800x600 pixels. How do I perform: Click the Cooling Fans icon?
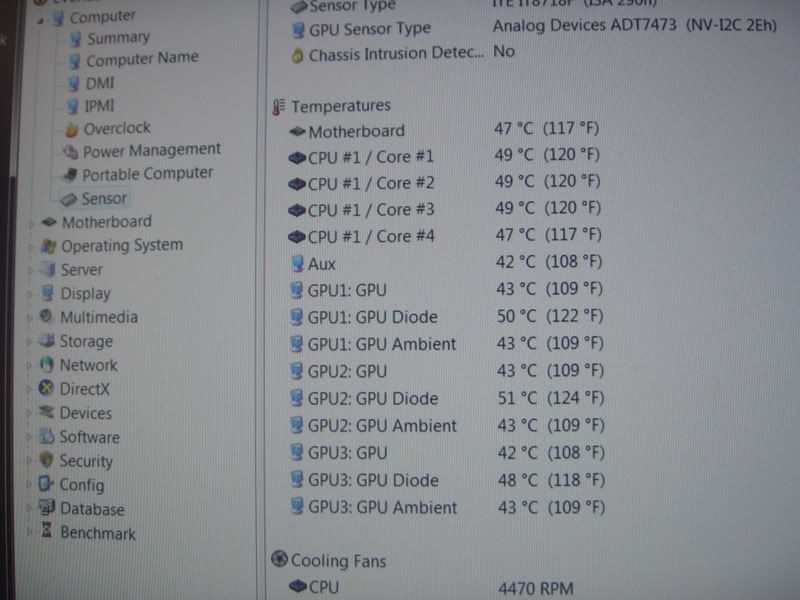pyautogui.click(x=279, y=561)
